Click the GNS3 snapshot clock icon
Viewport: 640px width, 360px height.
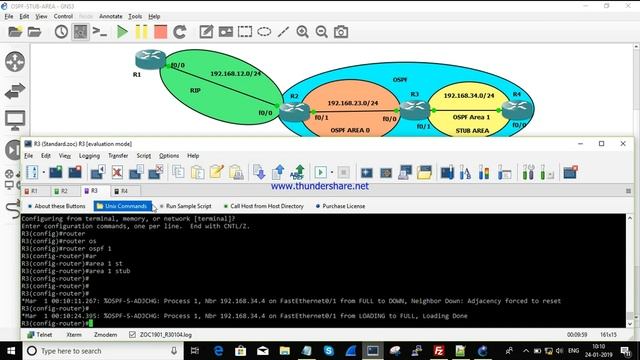click(x=61, y=32)
